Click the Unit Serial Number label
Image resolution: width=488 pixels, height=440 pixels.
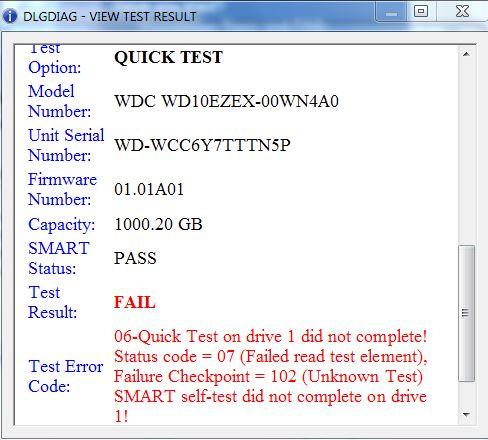click(66, 145)
